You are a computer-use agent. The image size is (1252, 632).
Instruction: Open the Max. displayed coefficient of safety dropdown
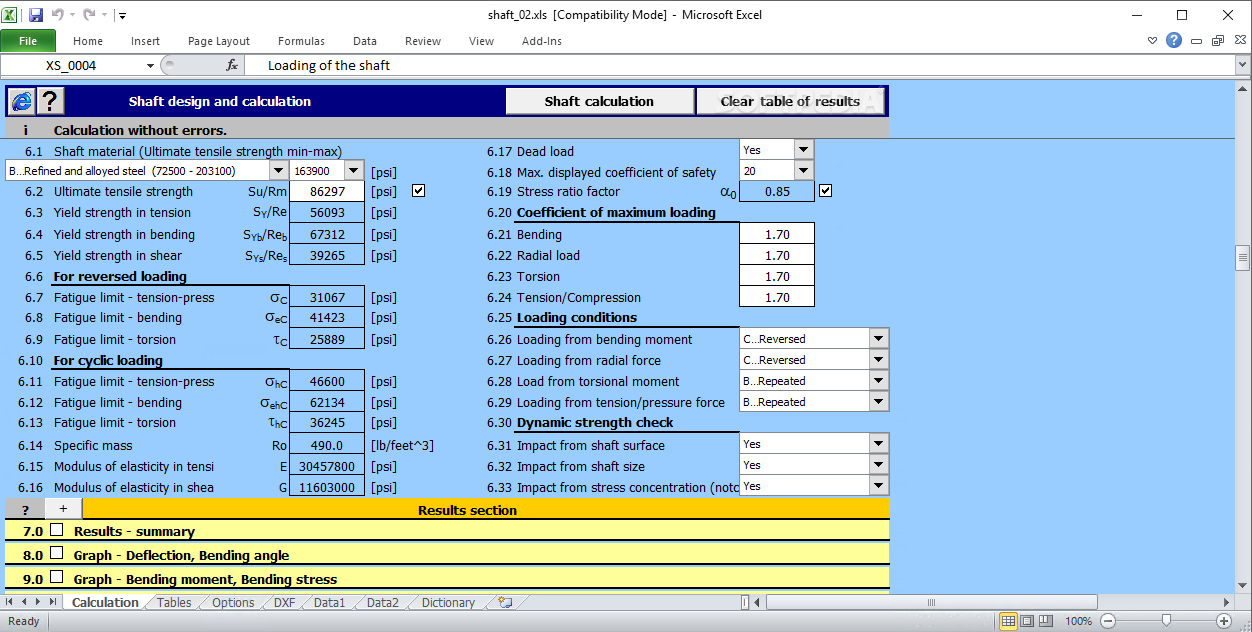click(x=804, y=171)
